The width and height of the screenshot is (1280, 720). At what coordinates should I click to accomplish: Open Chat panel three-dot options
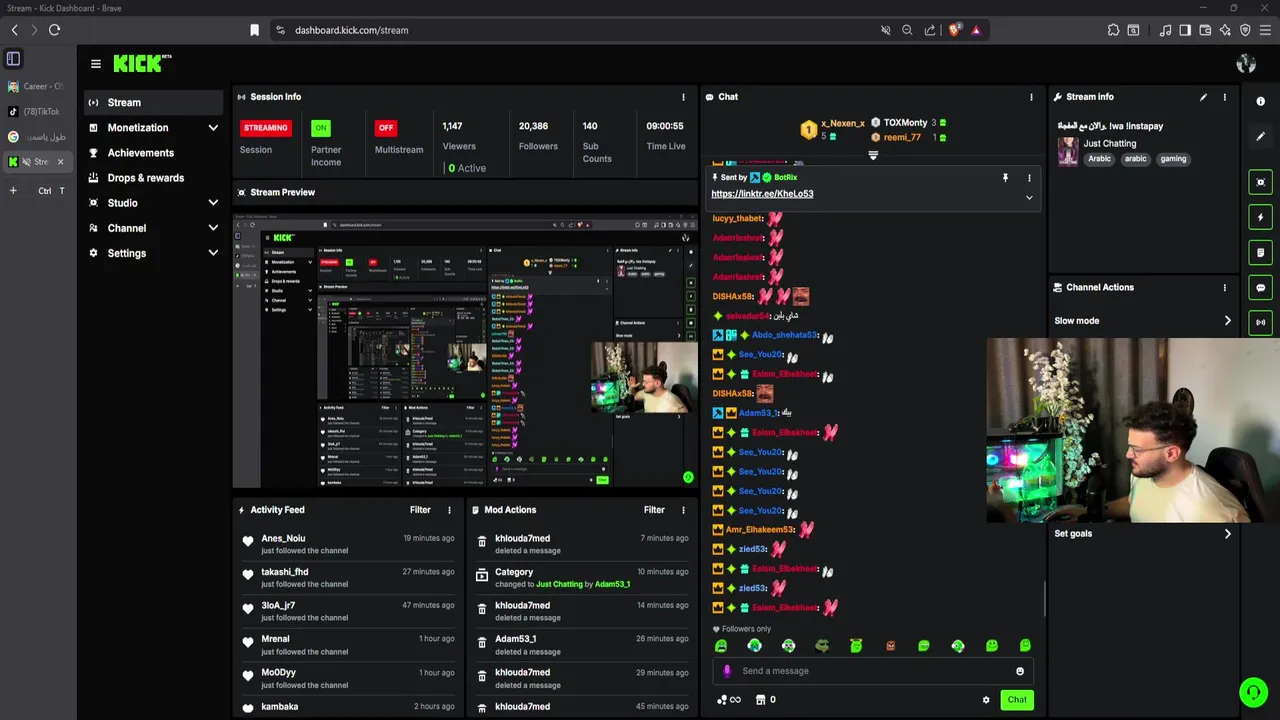pyautogui.click(x=1031, y=97)
